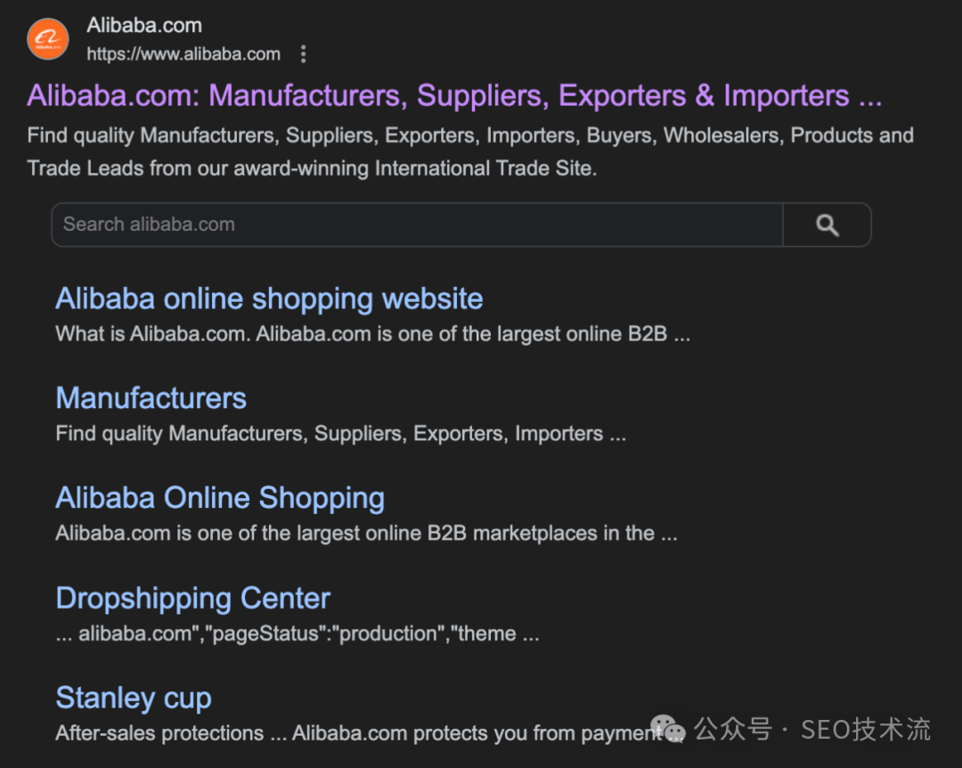Go to the Dropshipping Center sitelink
Viewport: 962px width, 768px height.
pyautogui.click(x=193, y=598)
